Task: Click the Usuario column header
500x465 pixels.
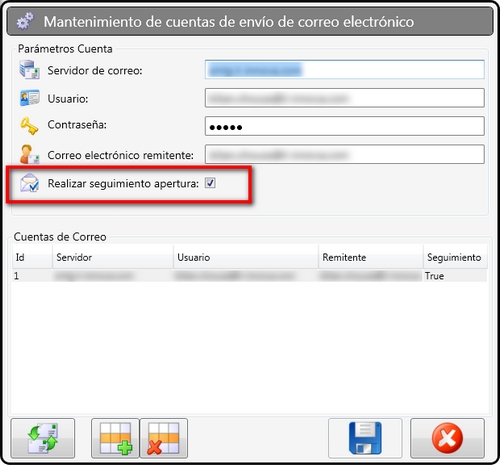Action: 246,257
